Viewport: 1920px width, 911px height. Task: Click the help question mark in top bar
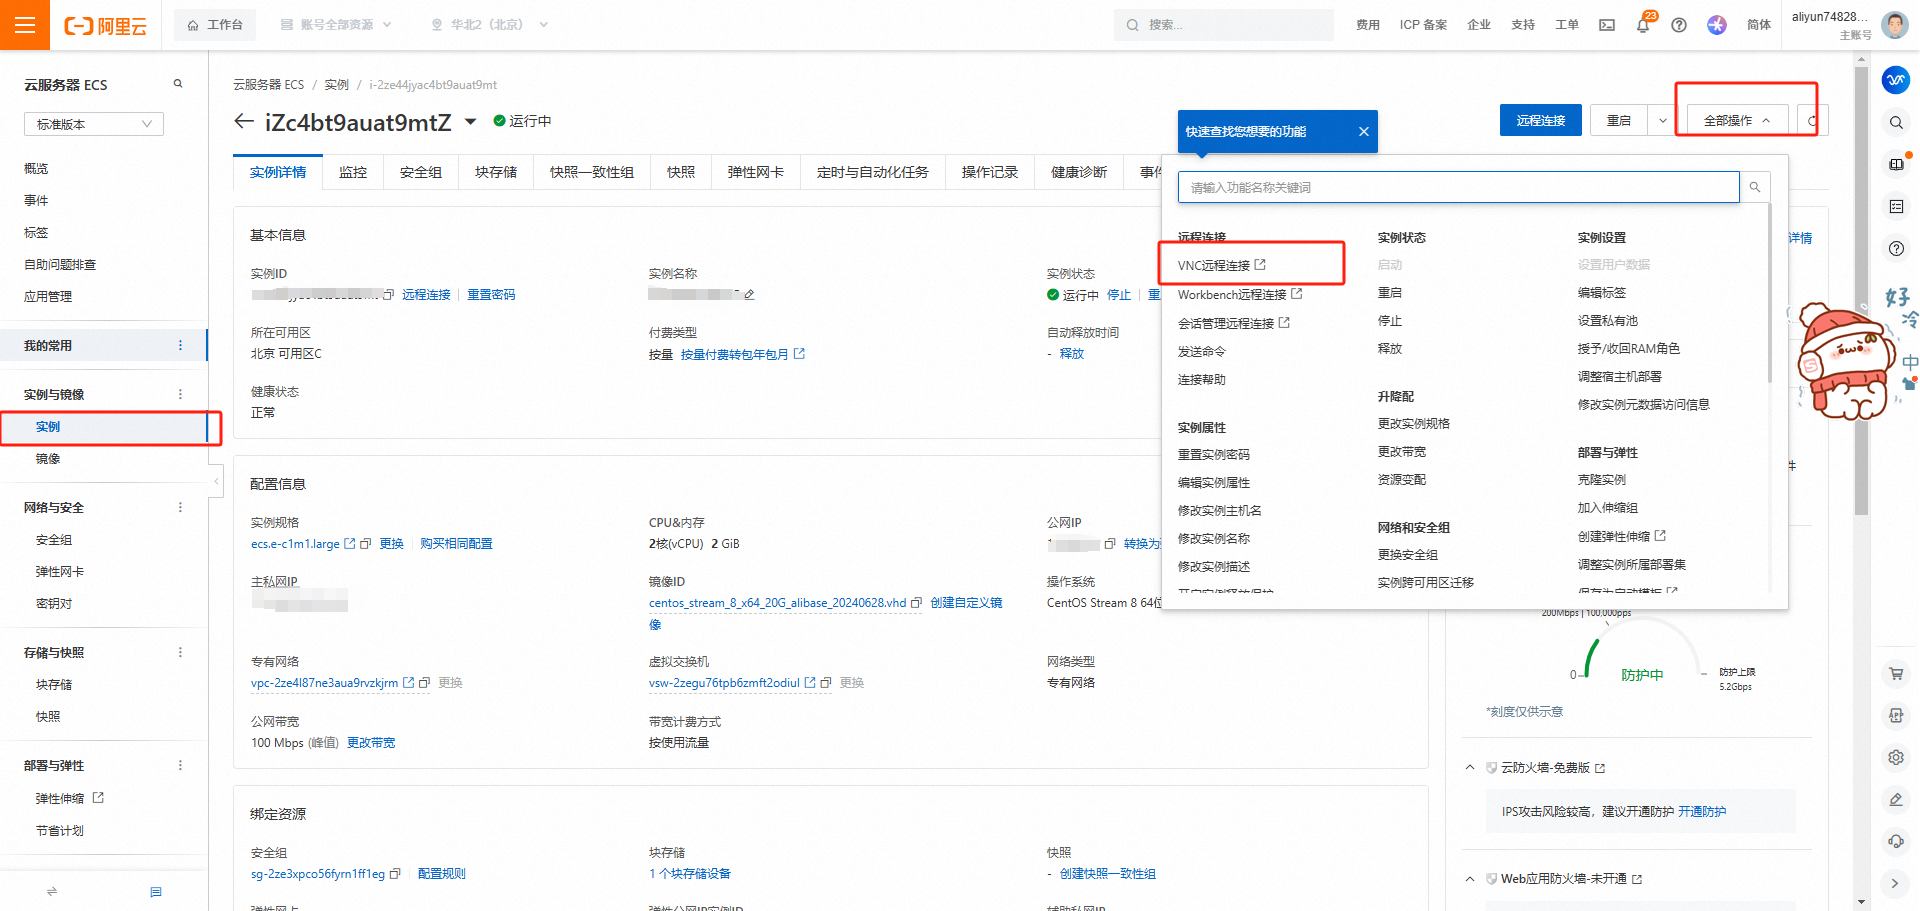coord(1679,25)
